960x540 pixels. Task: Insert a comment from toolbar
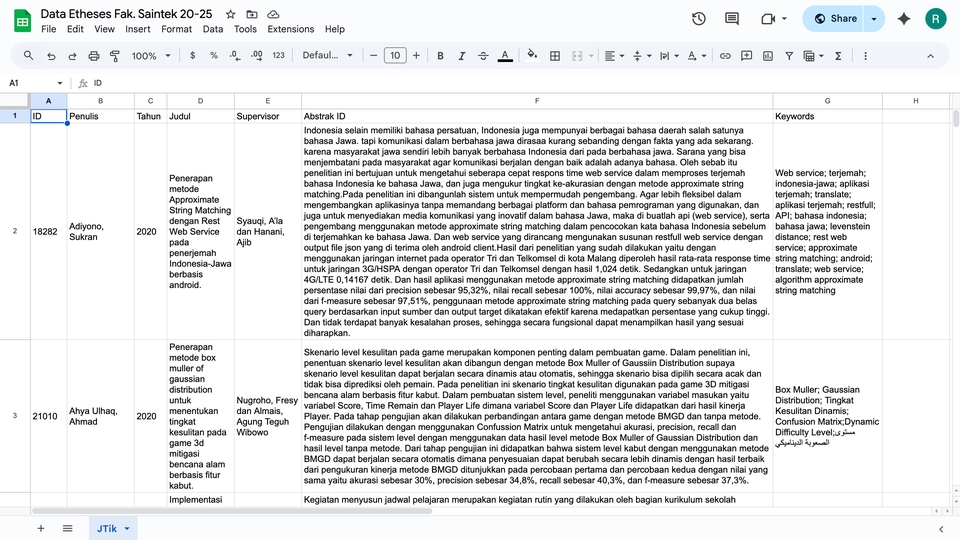746,56
